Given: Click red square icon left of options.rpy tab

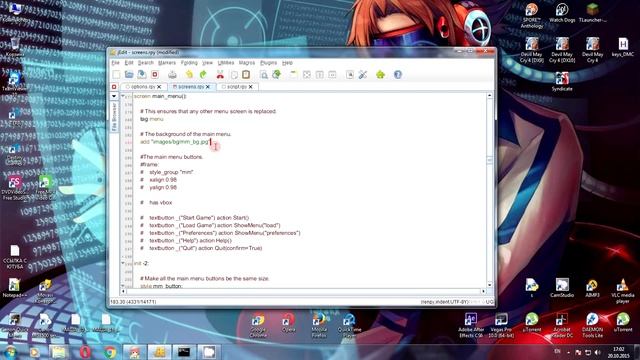Looking at the screenshot, I should 114,87.
